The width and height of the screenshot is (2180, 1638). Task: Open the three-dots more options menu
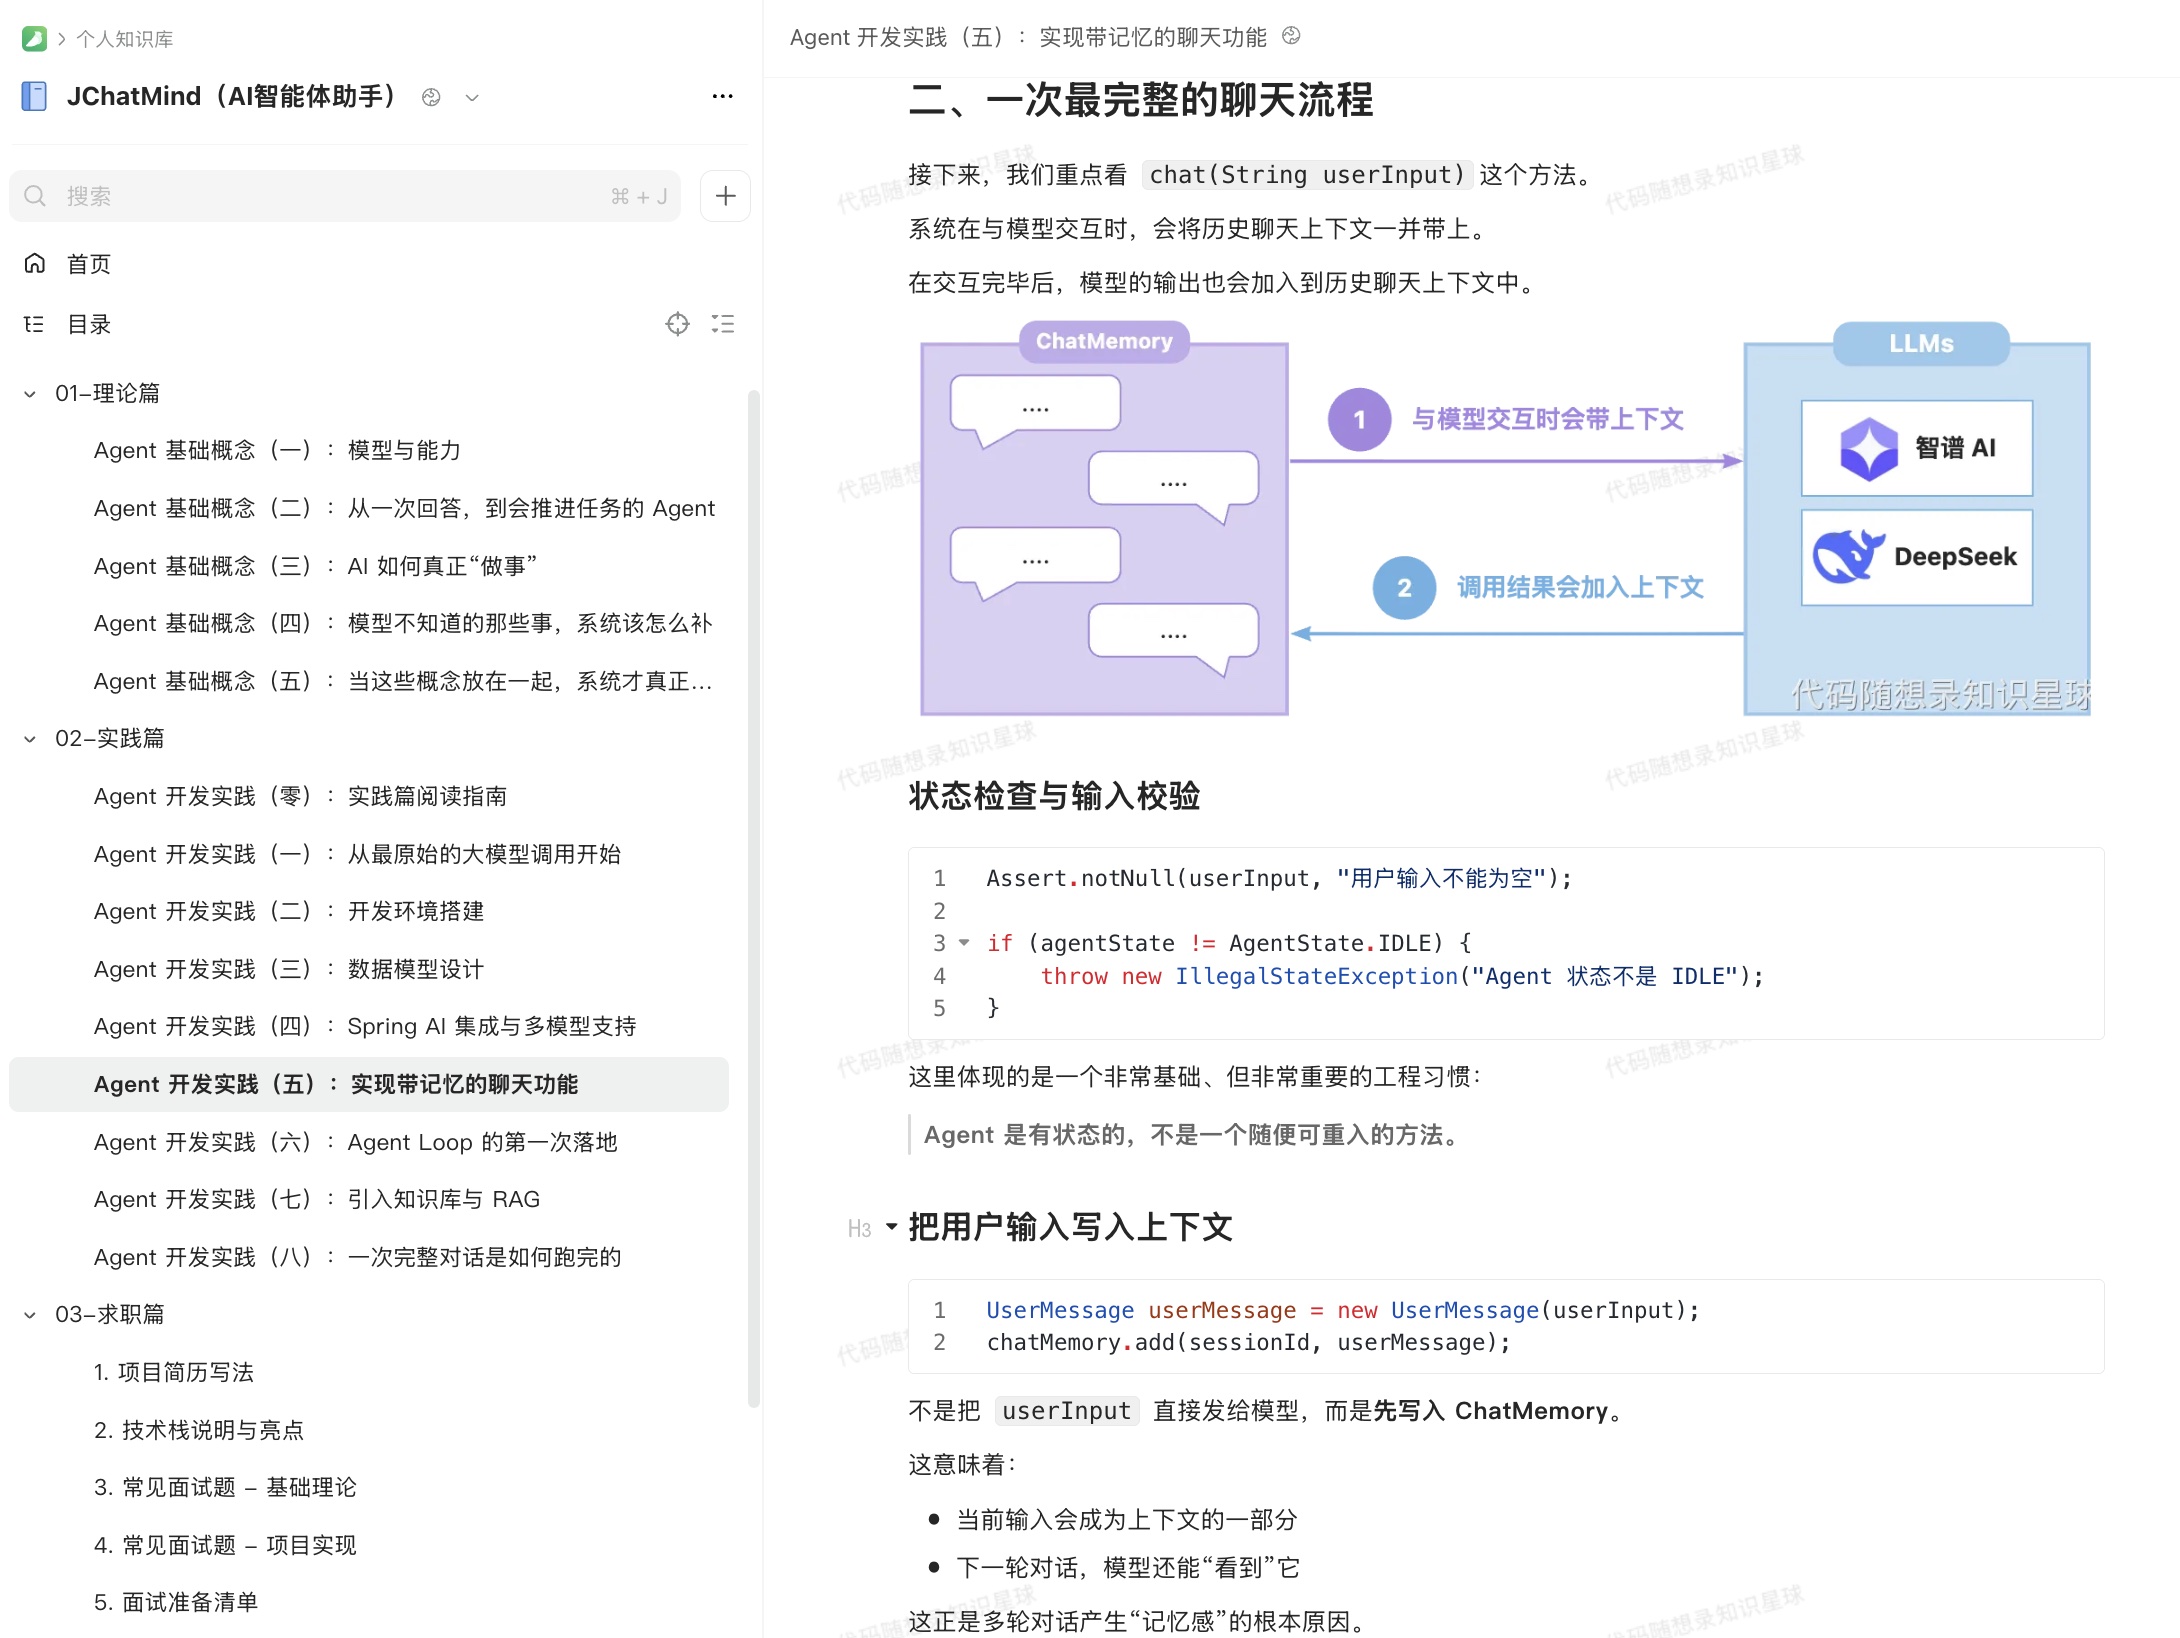[722, 96]
